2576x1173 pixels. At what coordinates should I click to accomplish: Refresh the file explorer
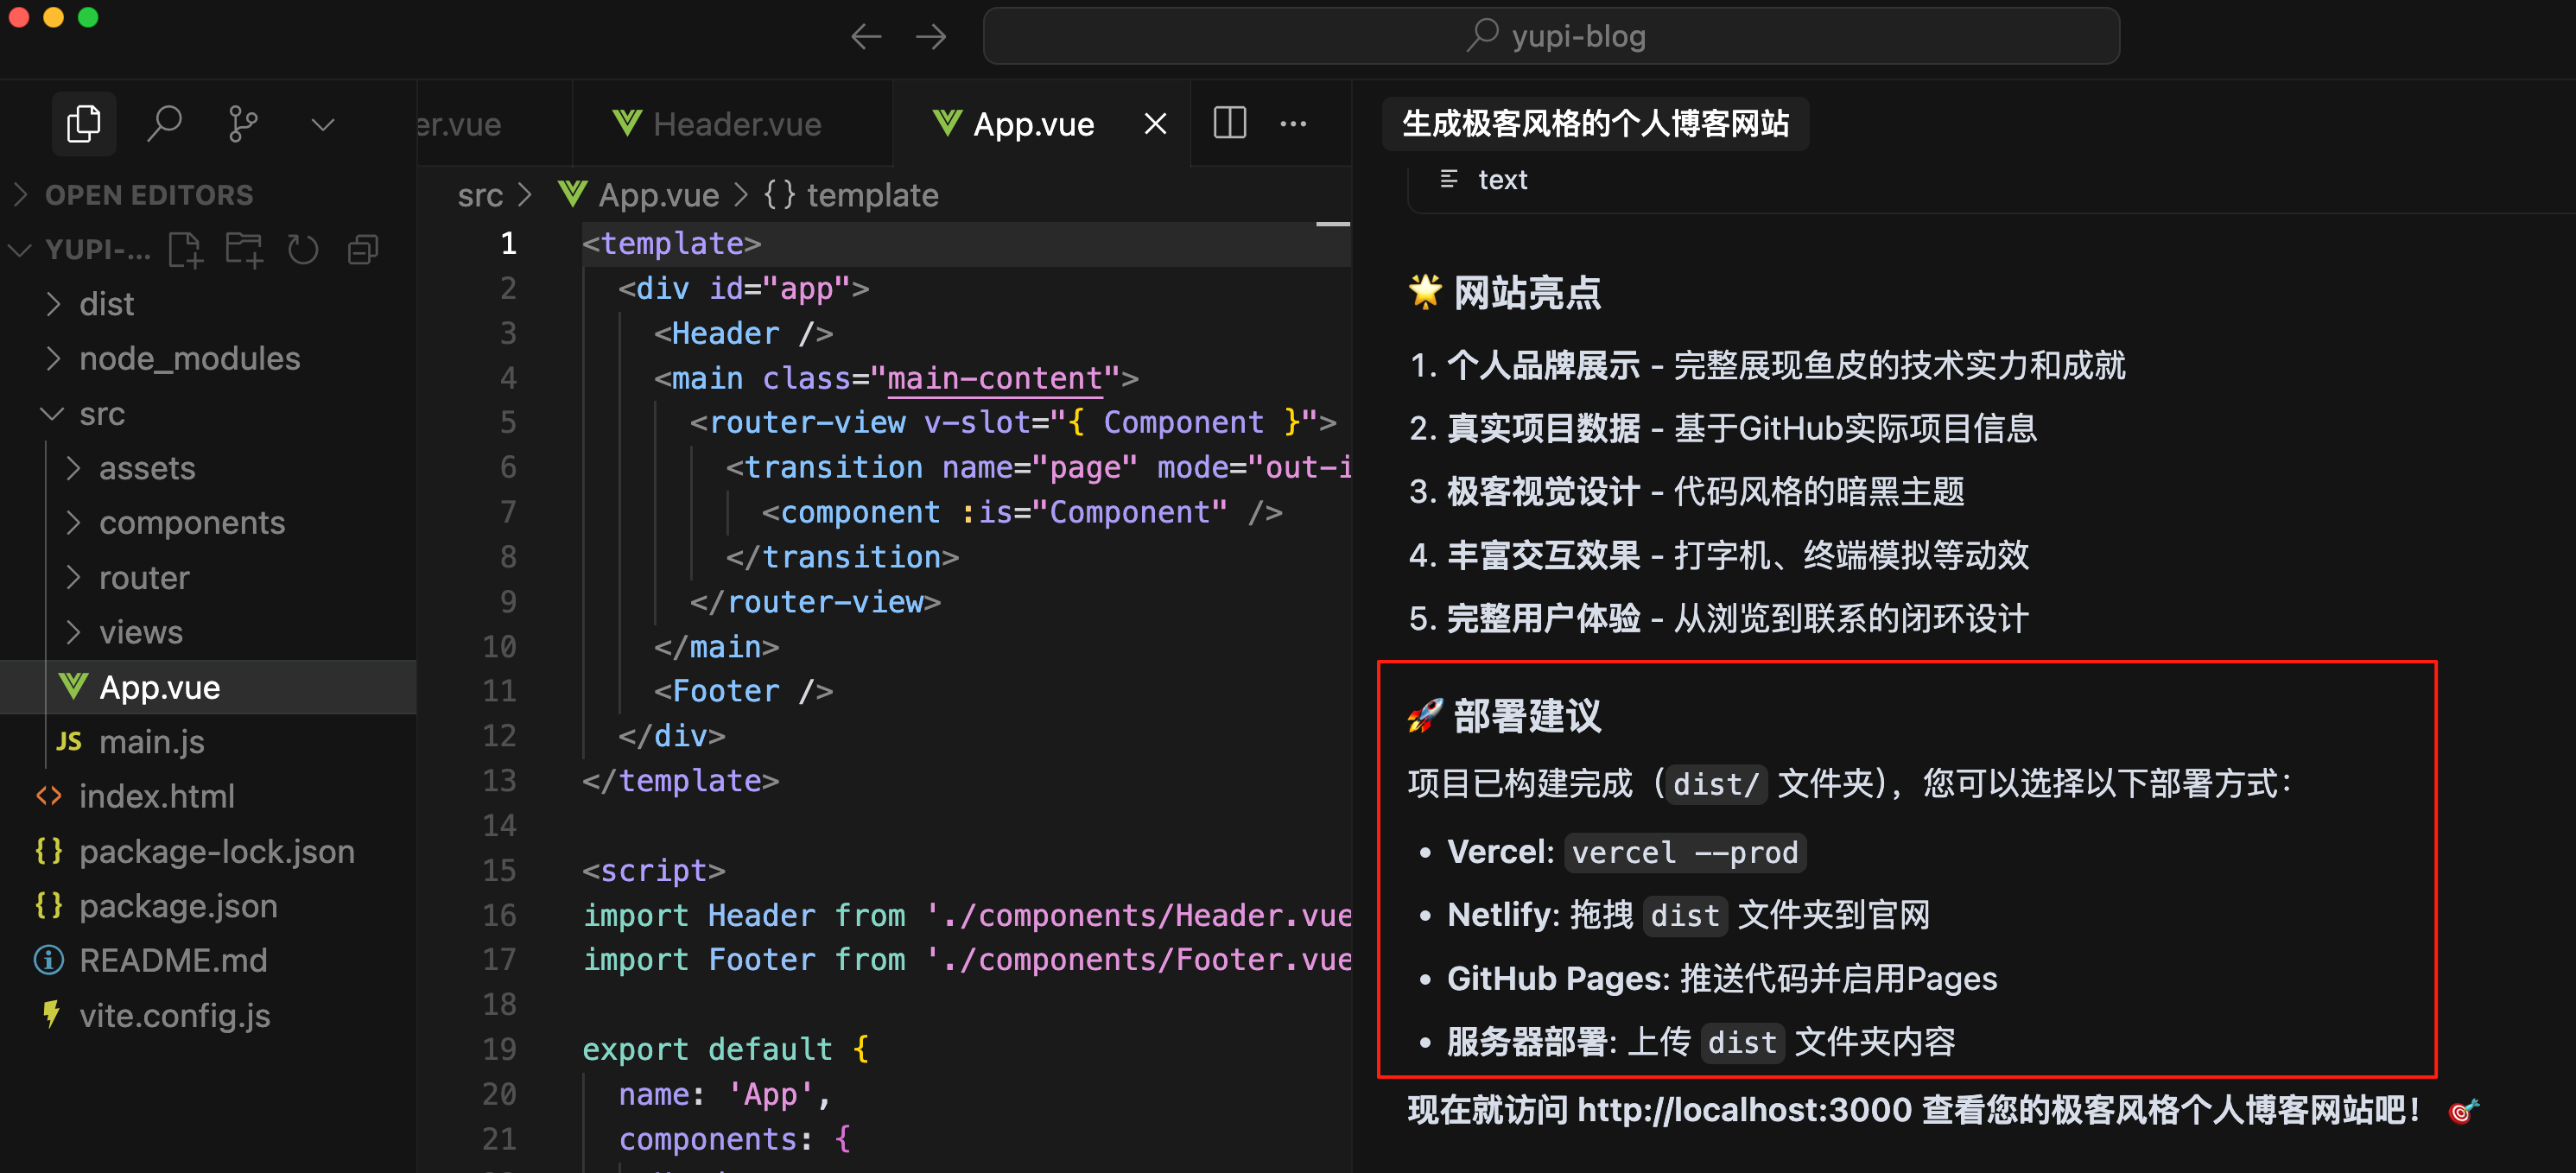(x=303, y=249)
